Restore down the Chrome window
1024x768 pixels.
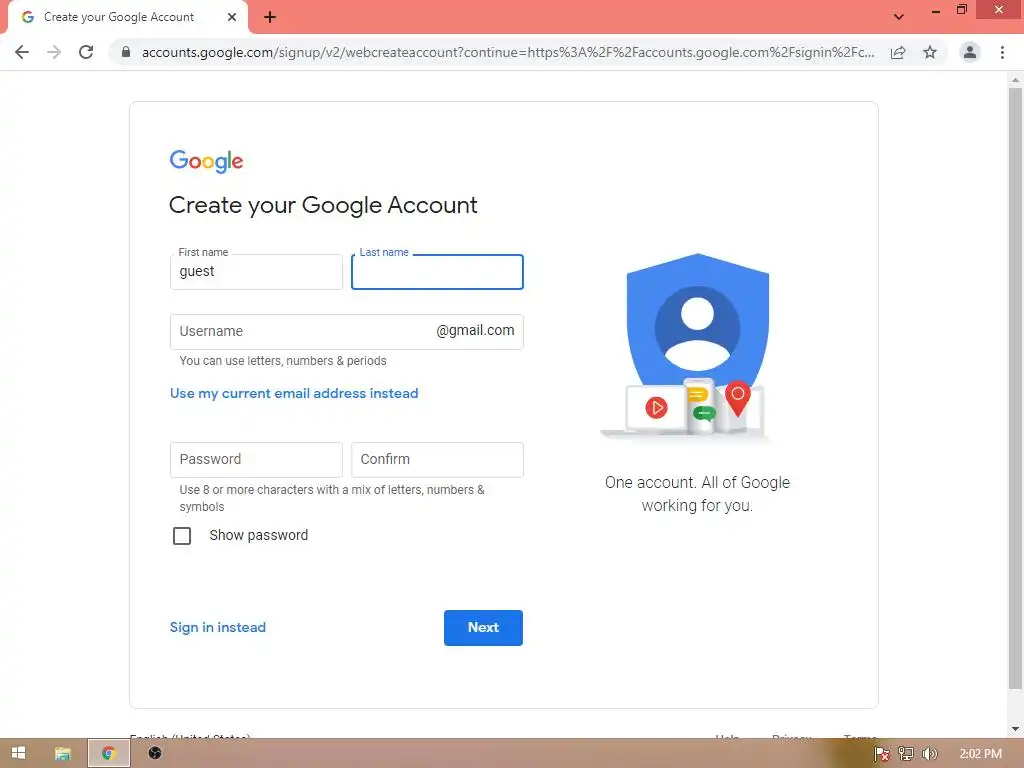[961, 10]
